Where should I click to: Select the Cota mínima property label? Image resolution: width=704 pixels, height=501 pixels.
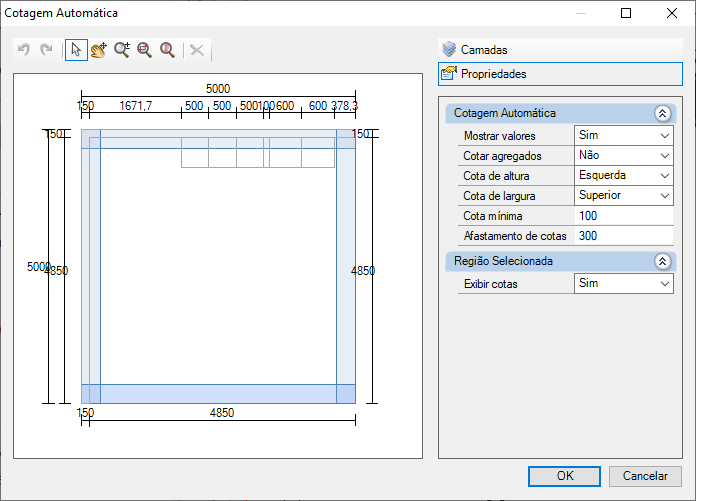click(493, 216)
